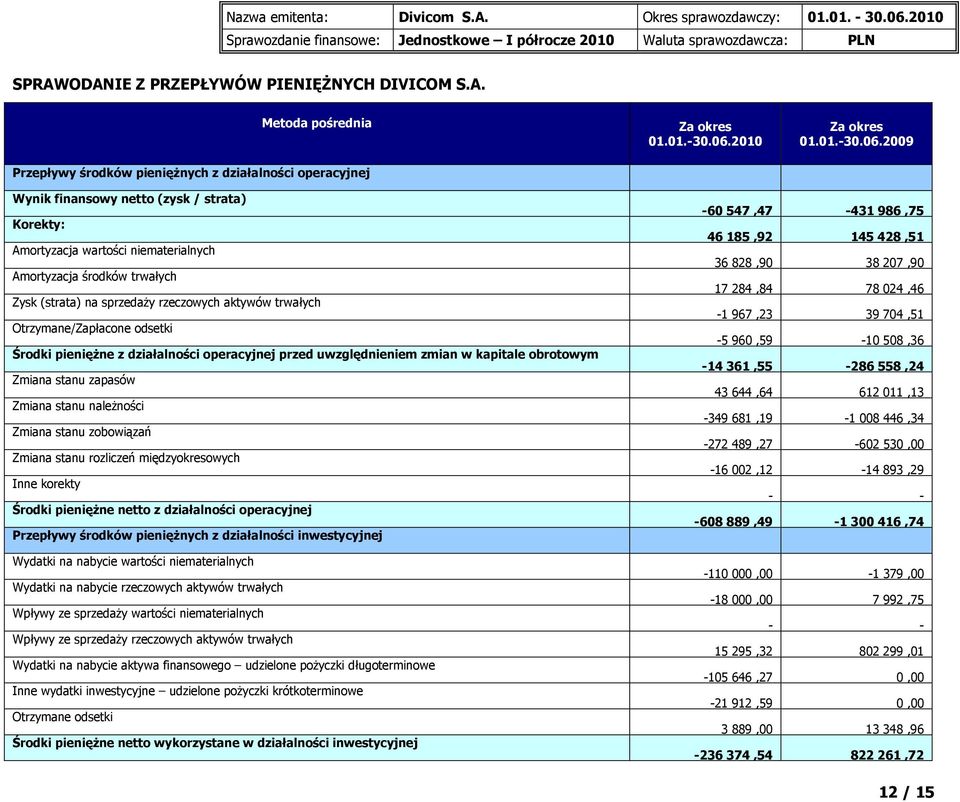This screenshot has height=802, width=960.
Task: Click 'Środki pieniężne netto z działalności operacyjnej' label
Action: (162, 510)
